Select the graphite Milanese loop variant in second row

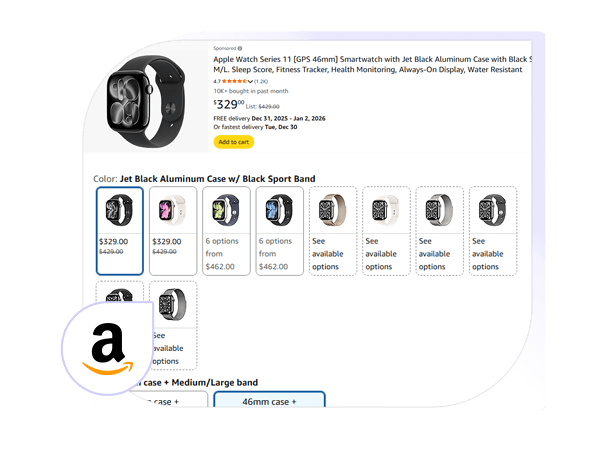coord(173,325)
